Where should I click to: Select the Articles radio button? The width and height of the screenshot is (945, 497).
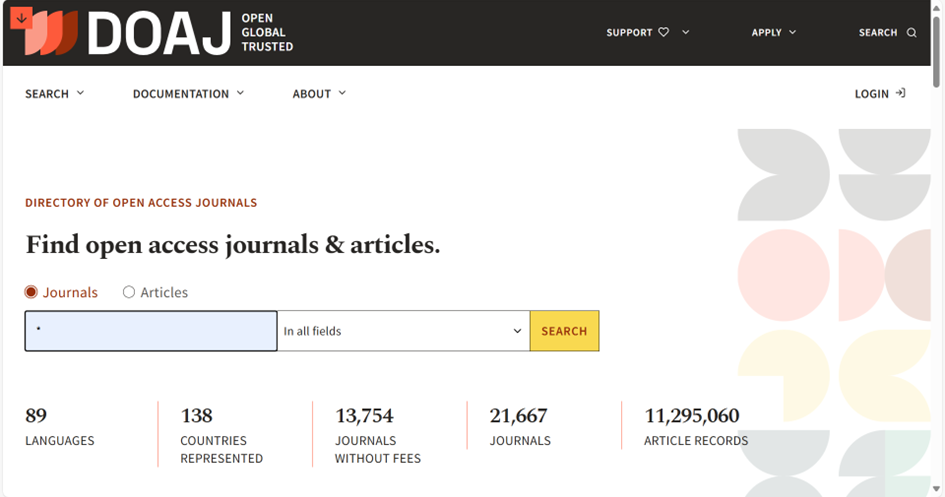(x=129, y=292)
